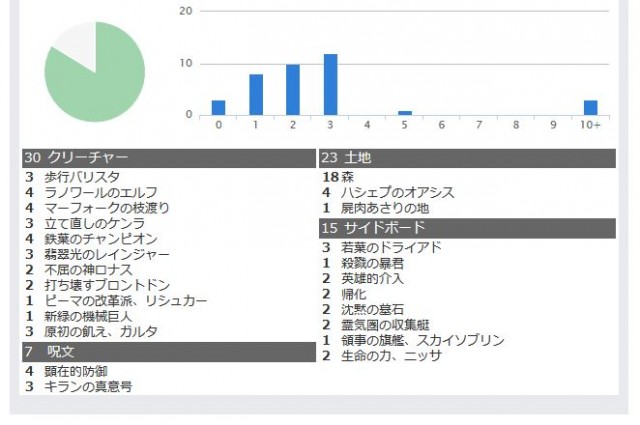
Task: Select the 生命の力、ニッサ sideboard card
Action: 391,356
